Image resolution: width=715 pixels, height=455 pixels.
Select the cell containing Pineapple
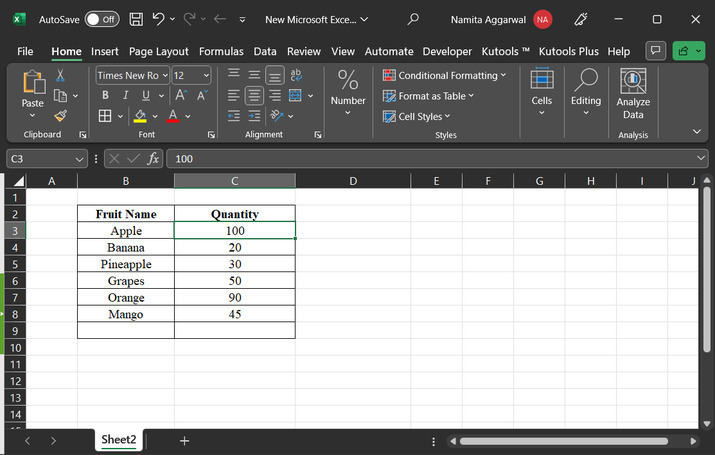click(x=126, y=264)
